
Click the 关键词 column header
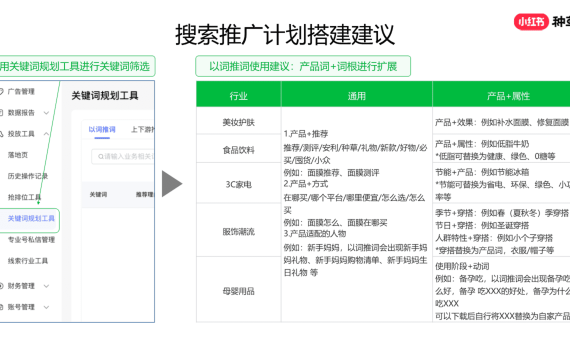98,195
